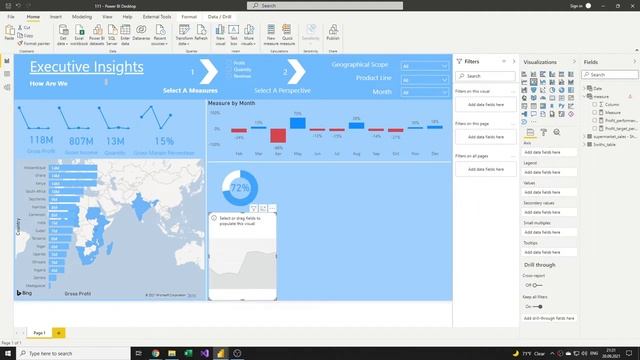The height and width of the screenshot is (360, 640).
Task: Choose the SQL Server source icon
Action: point(112,34)
